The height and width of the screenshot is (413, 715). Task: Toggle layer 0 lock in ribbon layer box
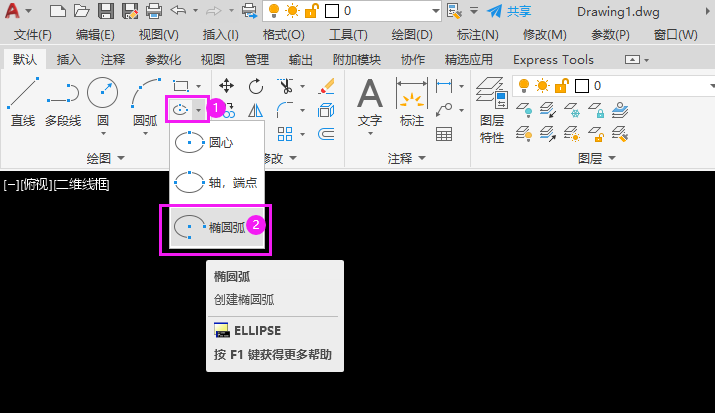[562, 86]
